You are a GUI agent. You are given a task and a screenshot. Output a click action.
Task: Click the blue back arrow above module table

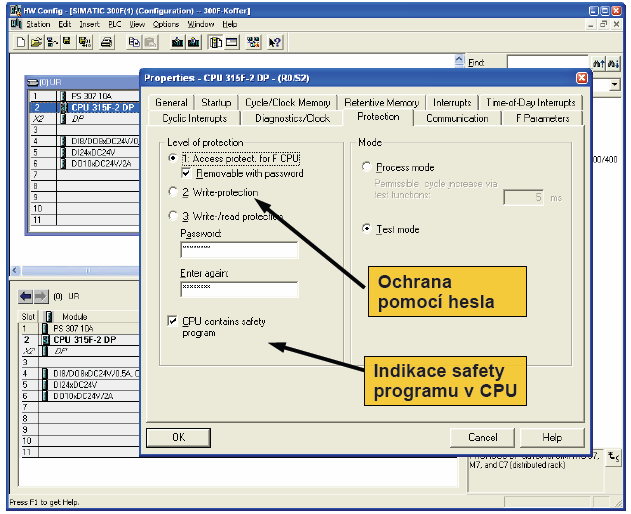[x=26, y=297]
